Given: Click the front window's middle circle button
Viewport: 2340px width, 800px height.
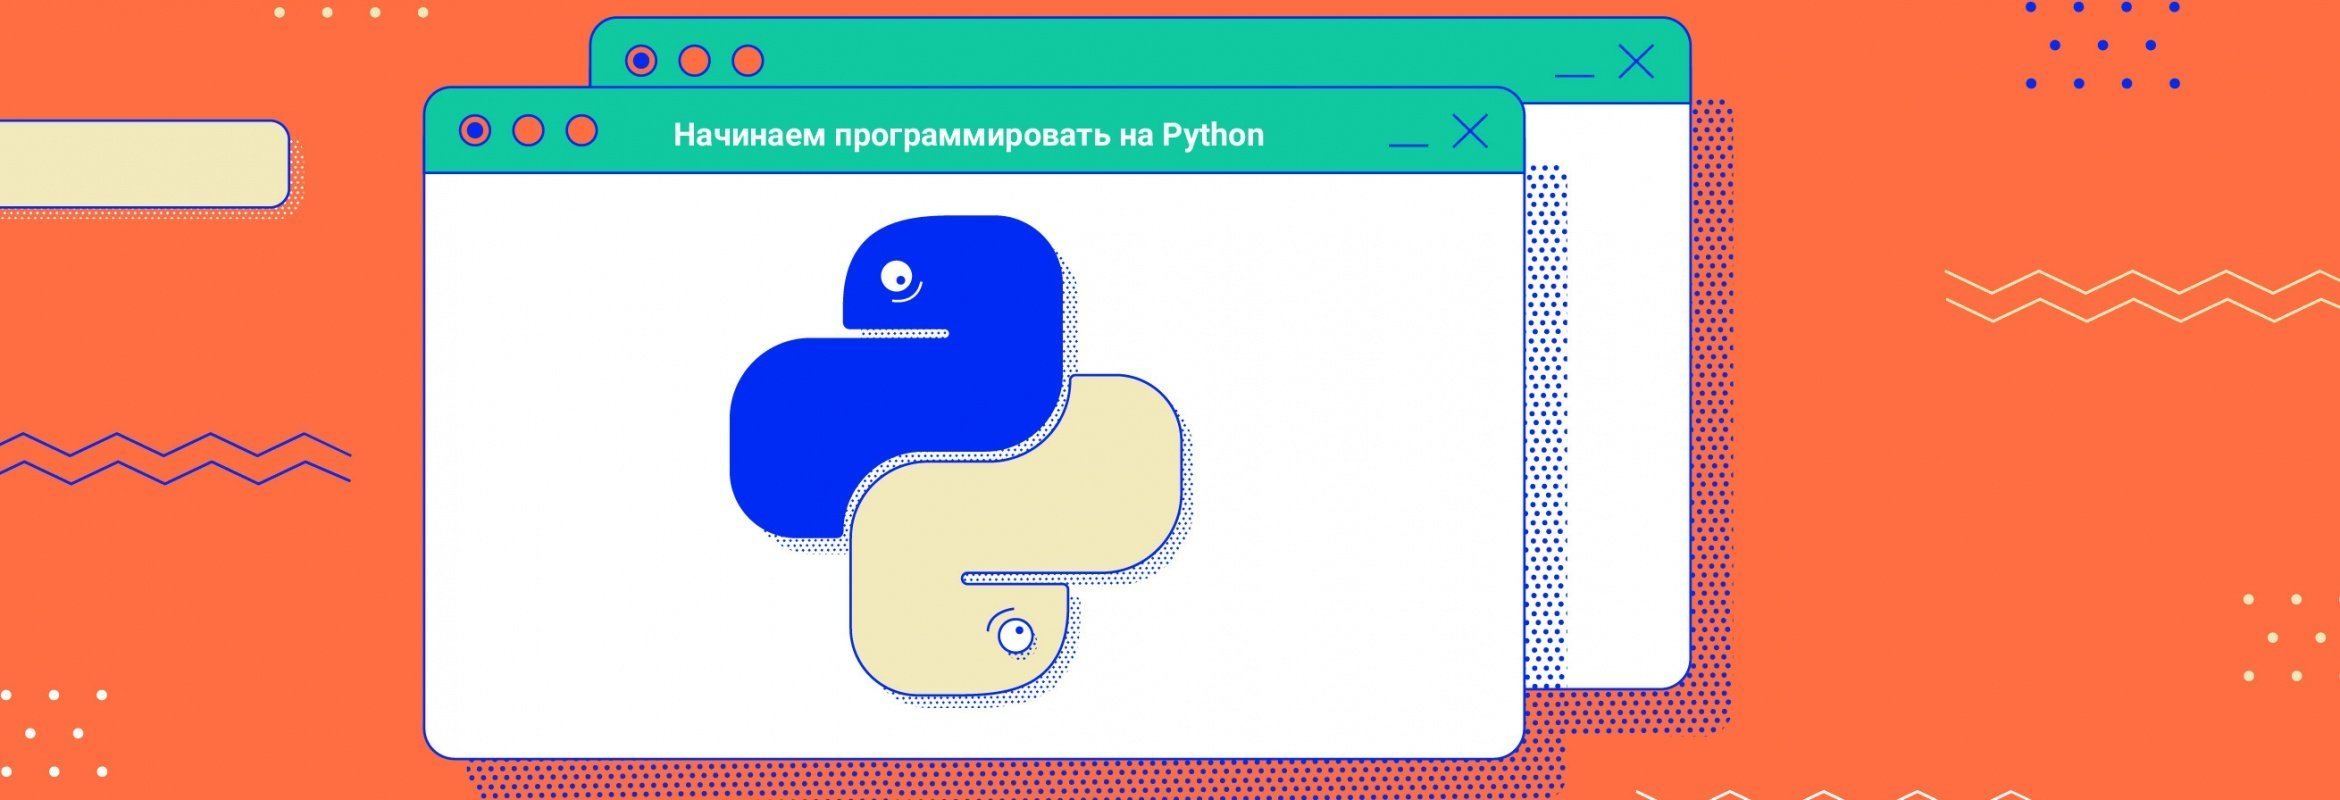Looking at the screenshot, I should pos(528,131).
